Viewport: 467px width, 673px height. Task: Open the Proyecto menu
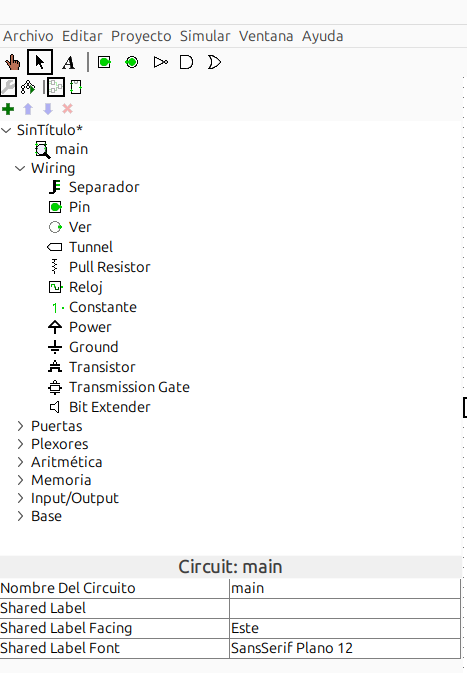point(141,36)
